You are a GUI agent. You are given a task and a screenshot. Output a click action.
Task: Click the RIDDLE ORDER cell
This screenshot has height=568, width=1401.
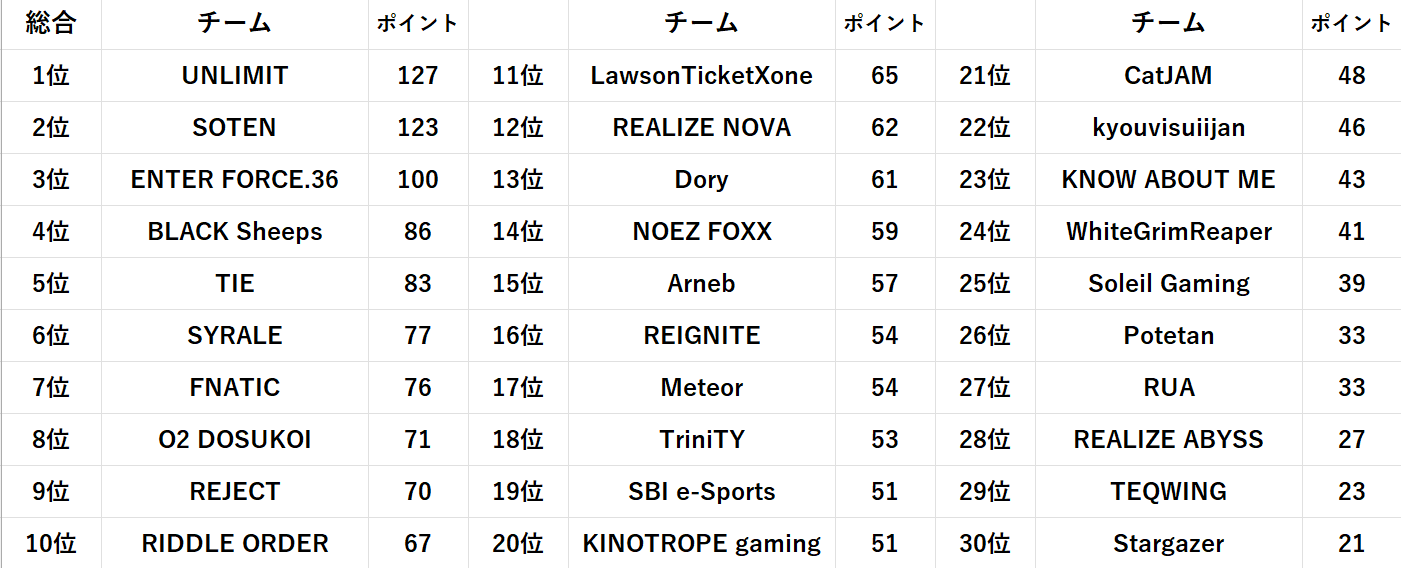click(235, 544)
